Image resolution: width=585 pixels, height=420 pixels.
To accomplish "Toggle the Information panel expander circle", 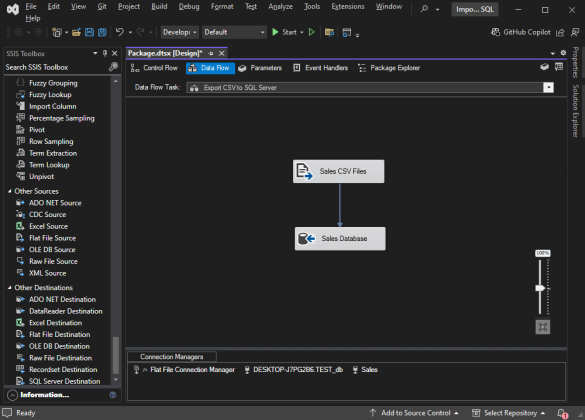I will [x=12, y=395].
